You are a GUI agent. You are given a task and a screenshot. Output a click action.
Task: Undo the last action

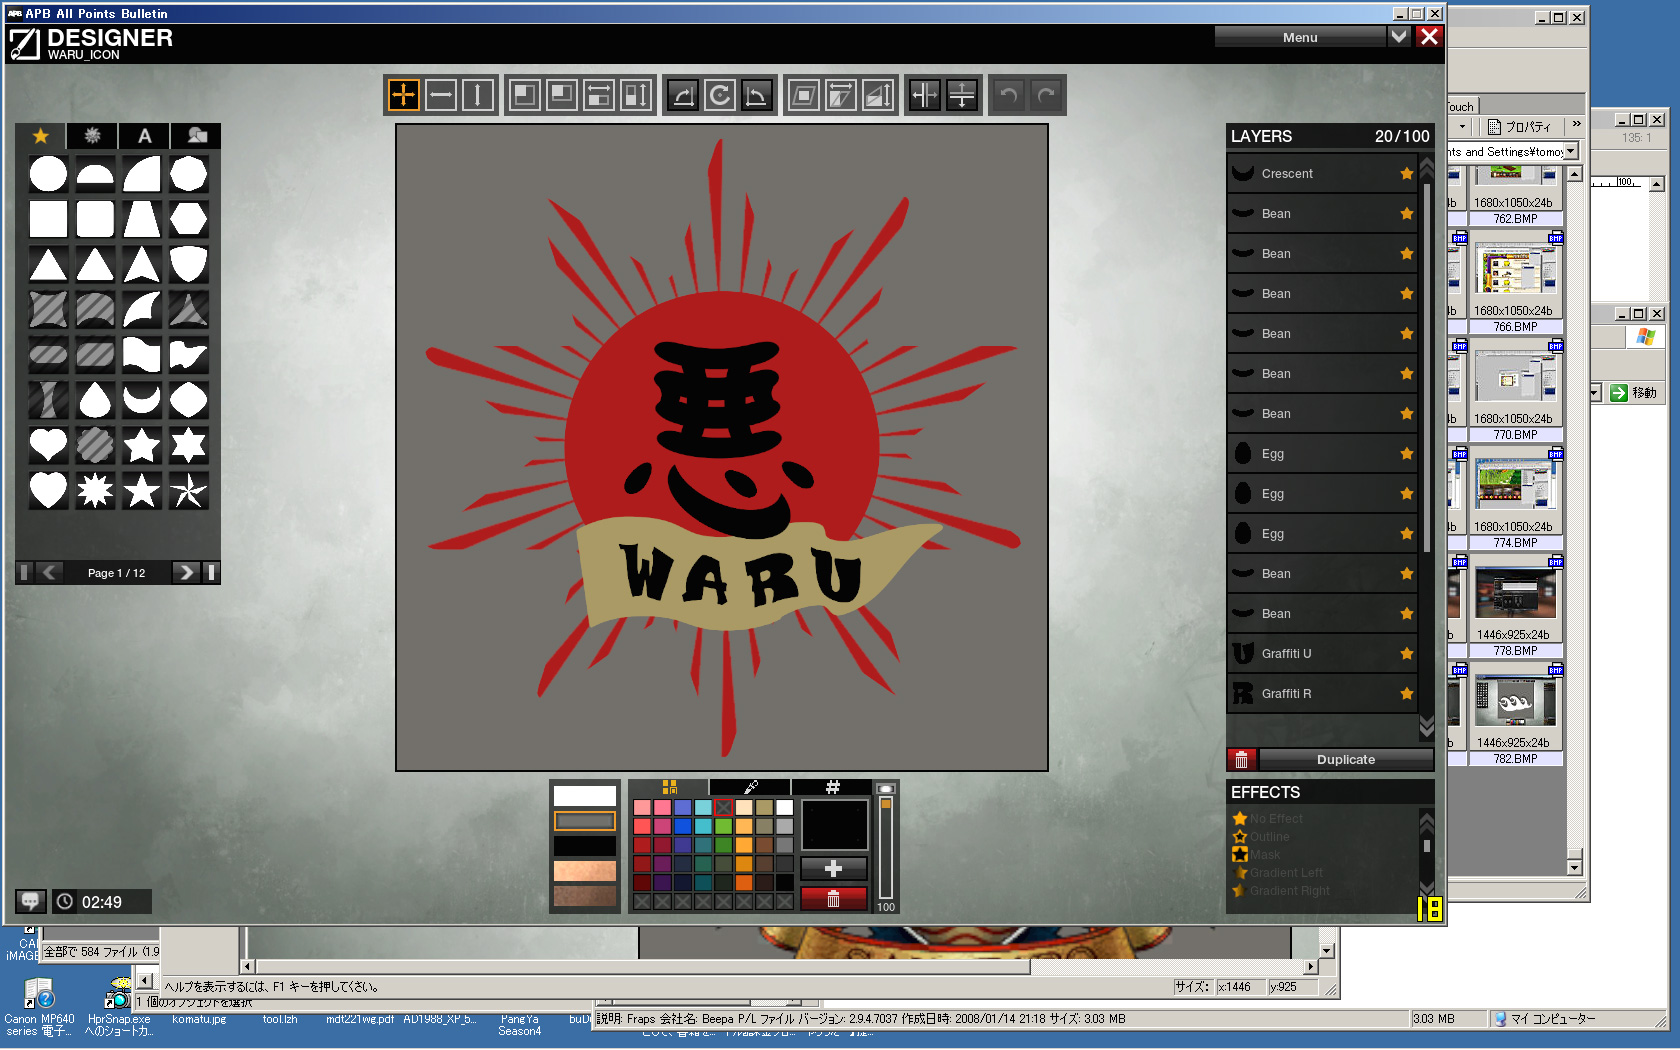[x=1009, y=95]
